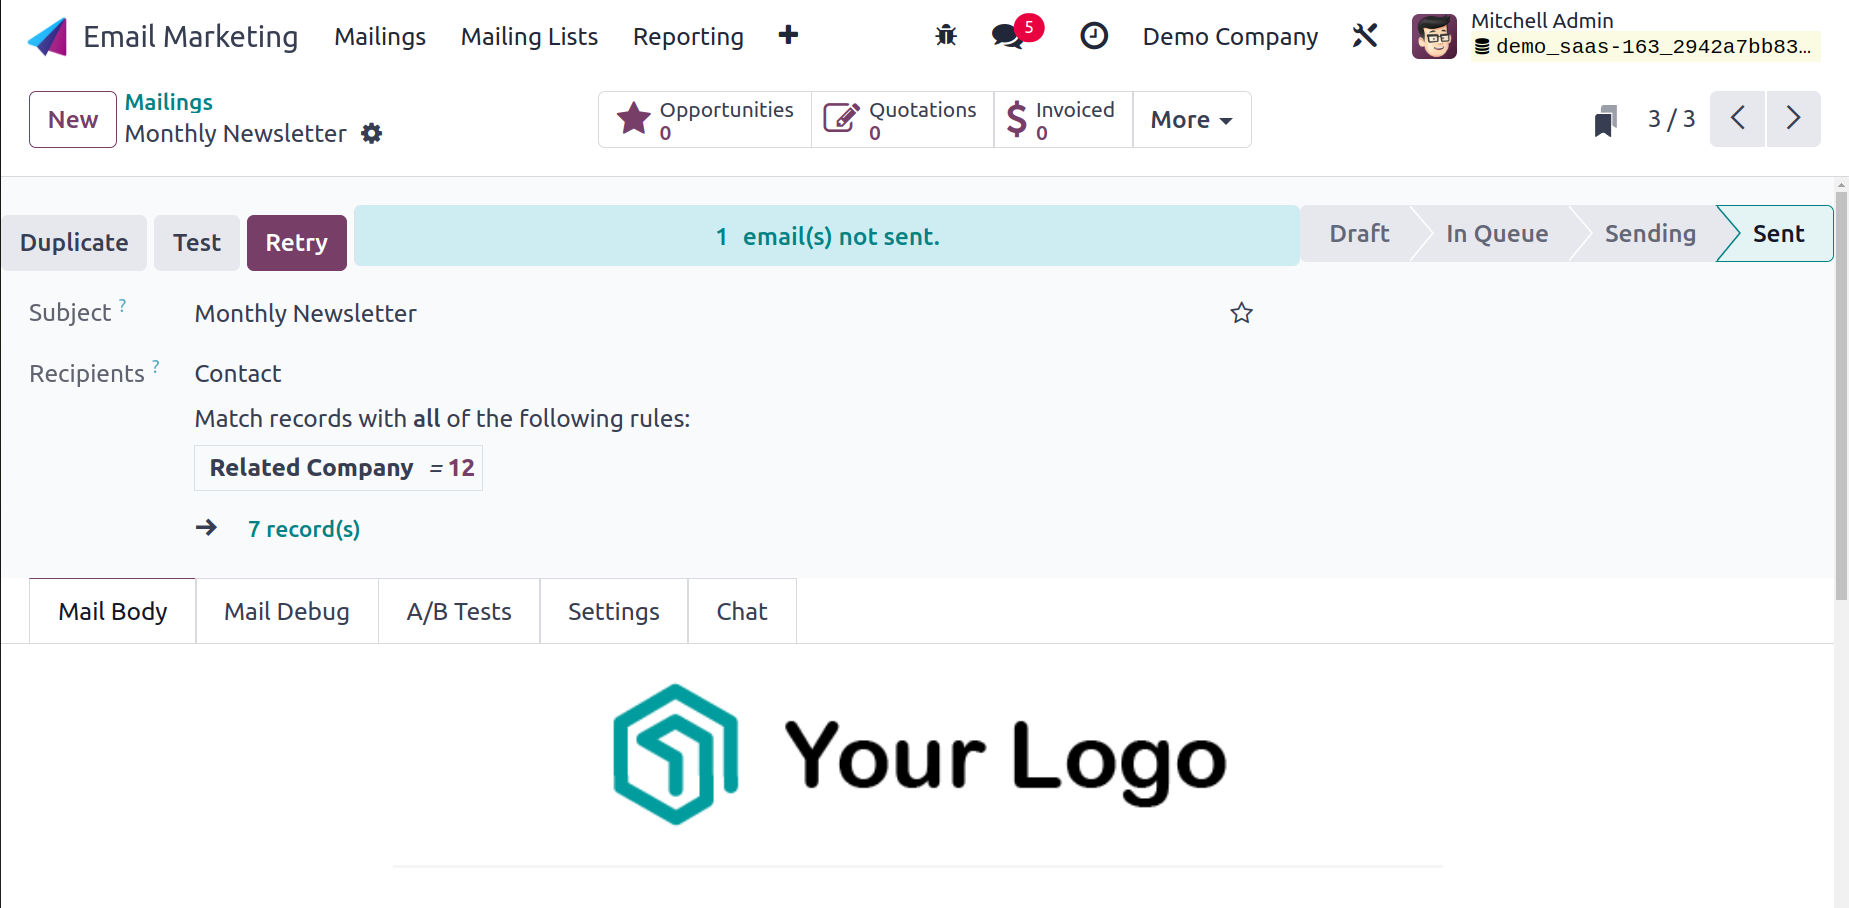Click the plus icon in the top menu
Viewport: 1849px width, 908px height.
tap(788, 35)
